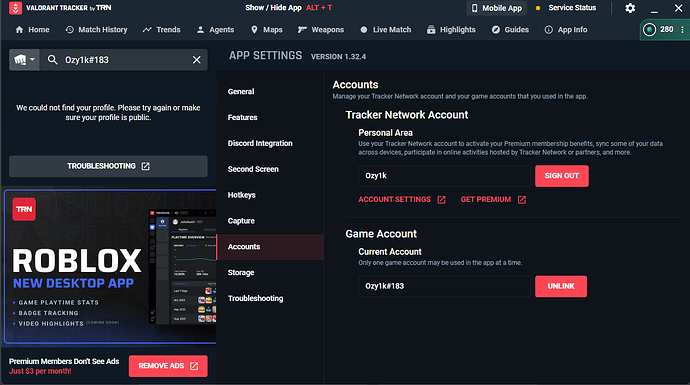Screen dimensions: 690x385
Task: Click the SIGN OUT button
Action: (x=562, y=176)
